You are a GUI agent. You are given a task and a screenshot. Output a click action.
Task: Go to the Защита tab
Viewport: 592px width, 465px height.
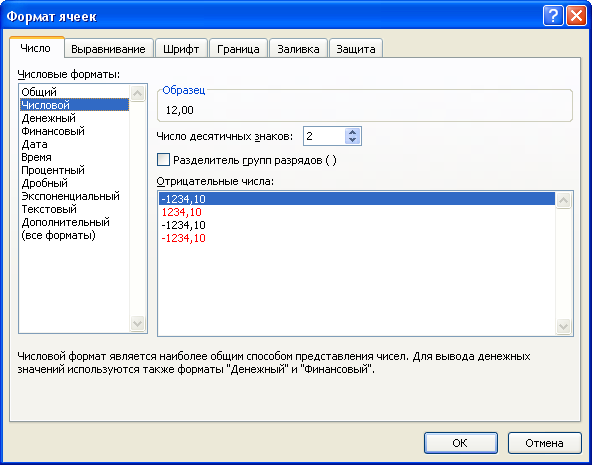[356, 49]
